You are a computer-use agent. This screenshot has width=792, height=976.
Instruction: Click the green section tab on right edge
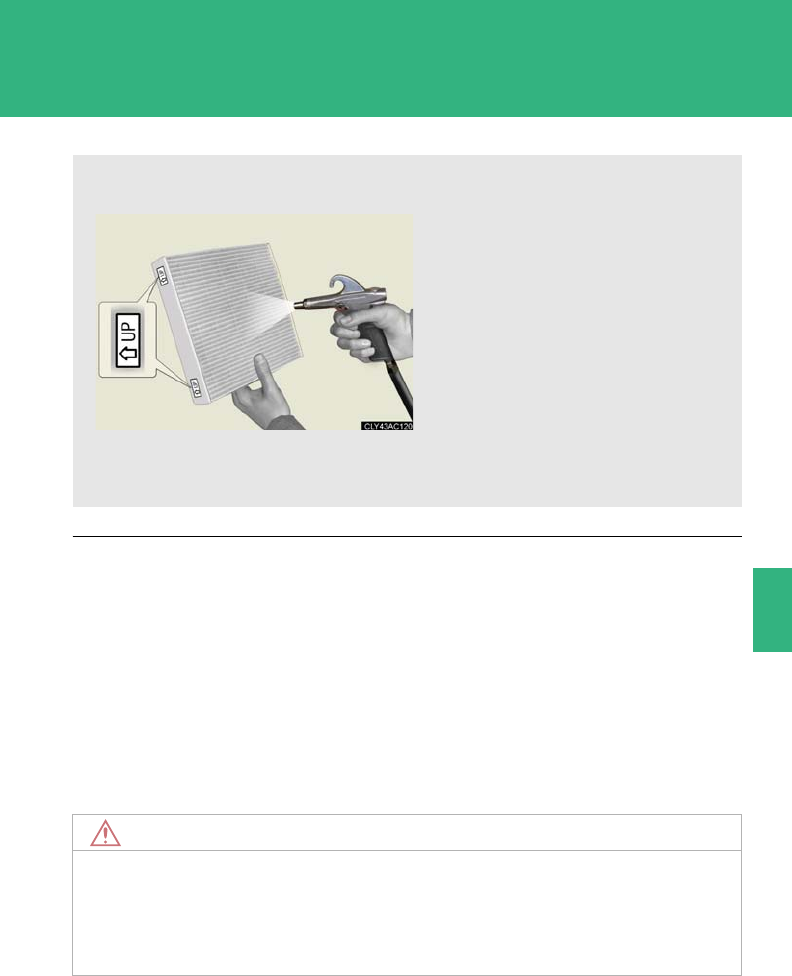click(772, 610)
